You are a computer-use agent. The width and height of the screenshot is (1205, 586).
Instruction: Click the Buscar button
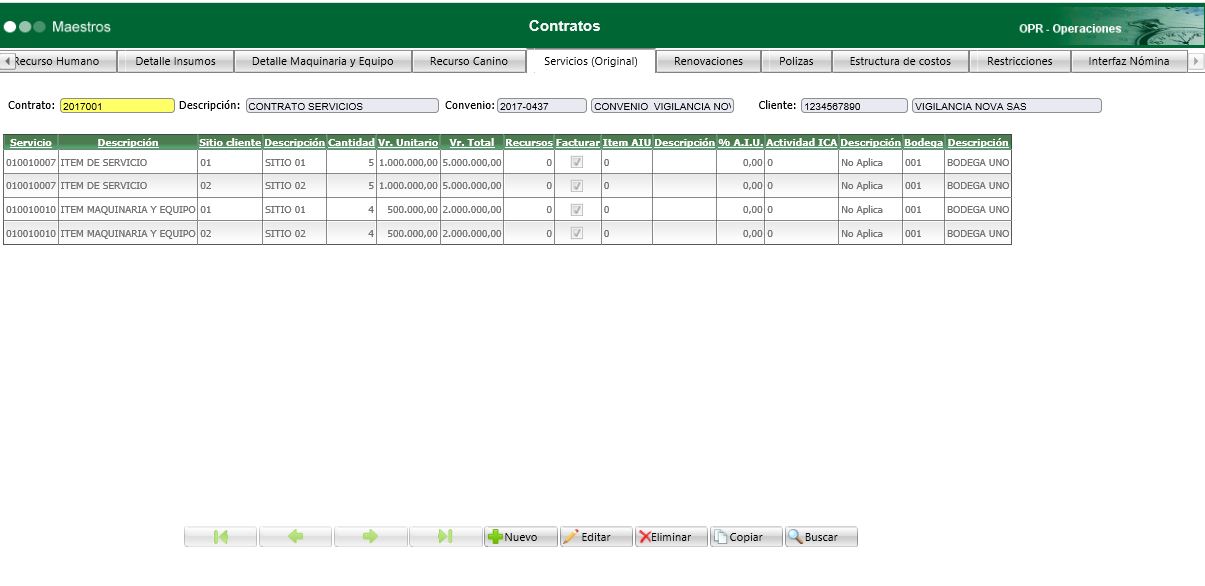[x=821, y=537]
